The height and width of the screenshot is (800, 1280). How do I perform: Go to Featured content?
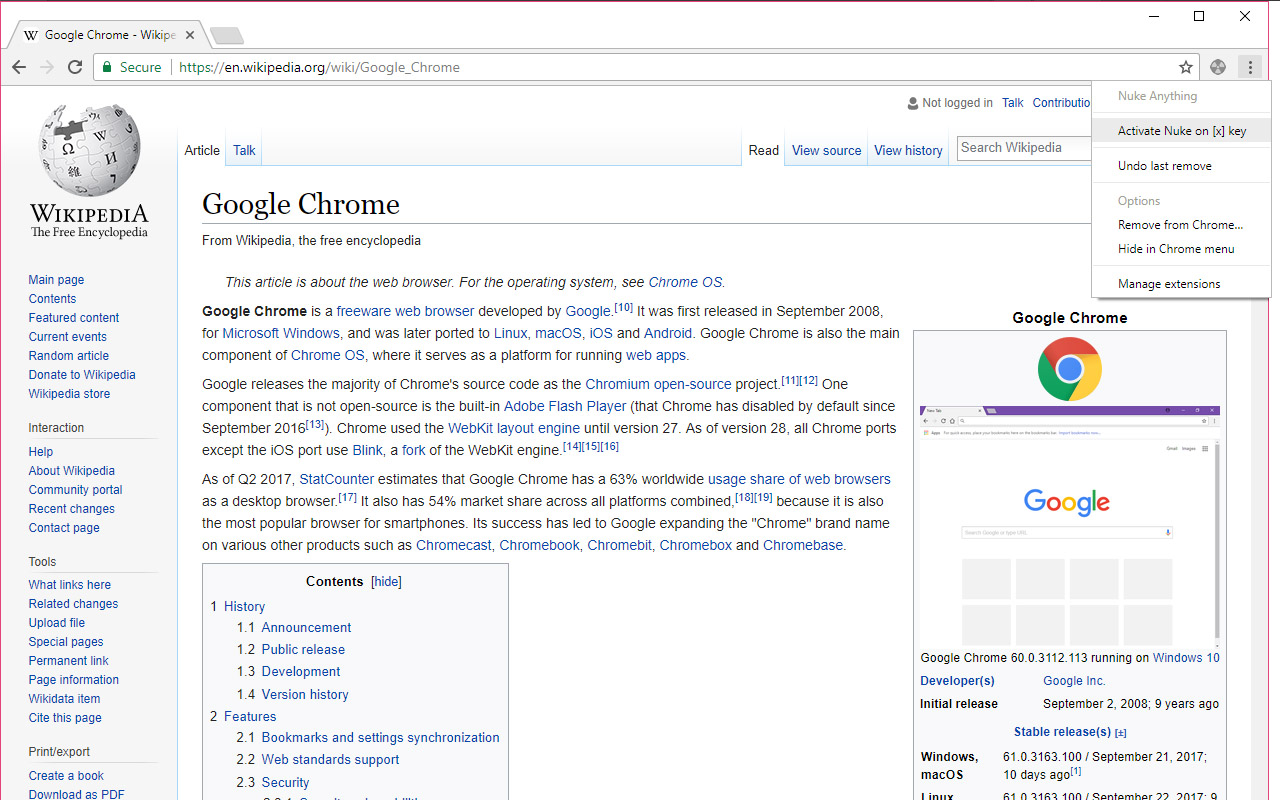point(74,318)
